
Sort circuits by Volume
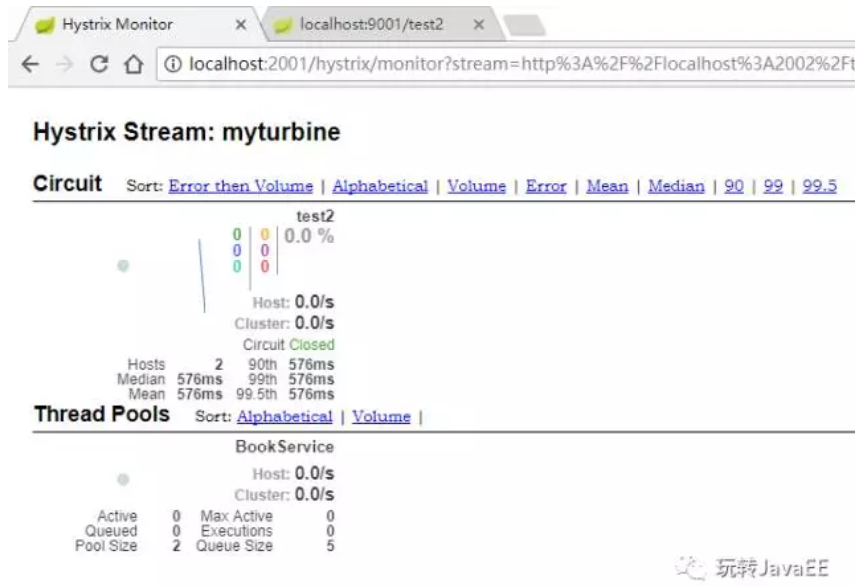click(477, 186)
